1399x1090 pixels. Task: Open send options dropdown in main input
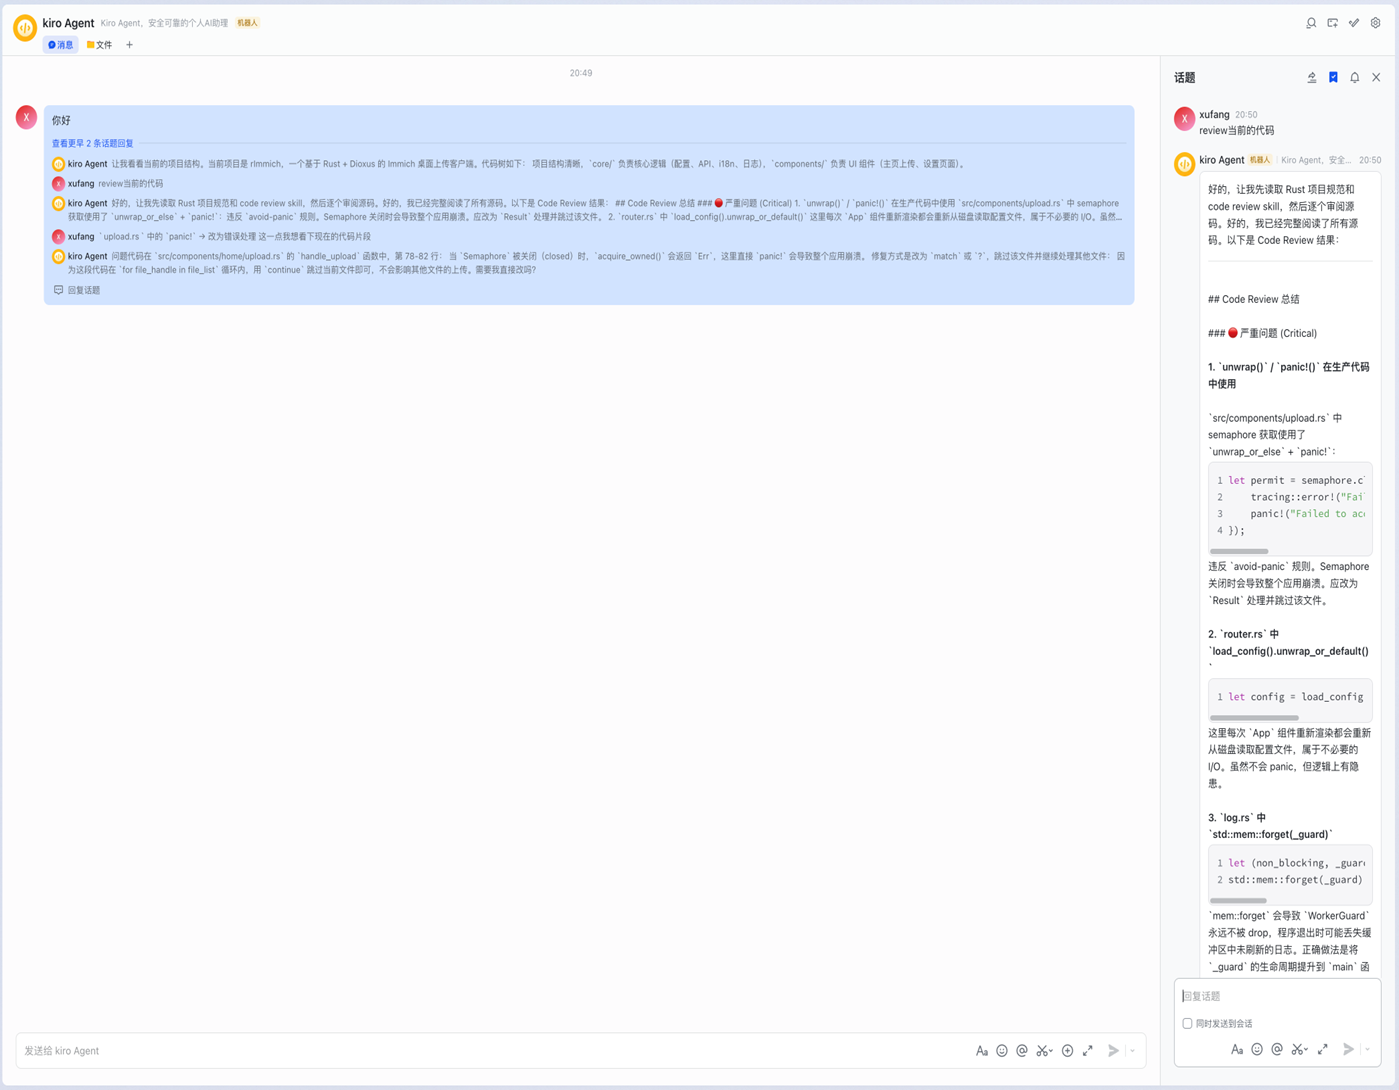coord(1133,1051)
